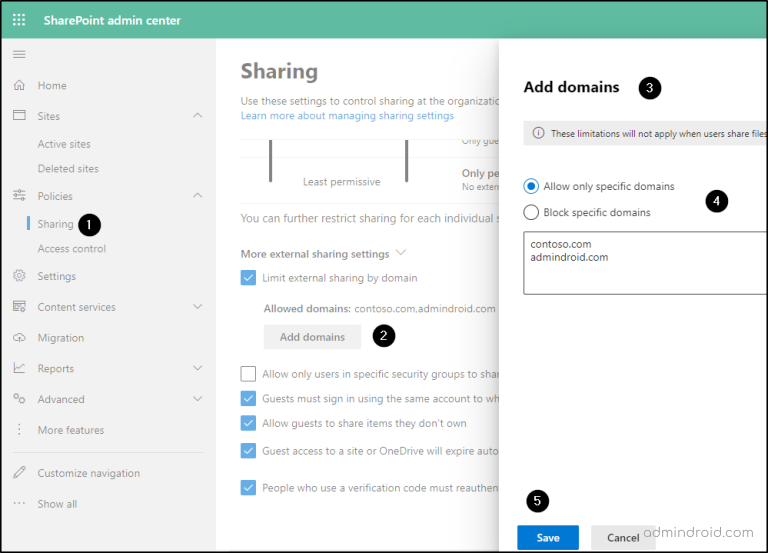Viewport: 768px width, 553px height.
Task: Click the Home house icon
Action: point(19,85)
